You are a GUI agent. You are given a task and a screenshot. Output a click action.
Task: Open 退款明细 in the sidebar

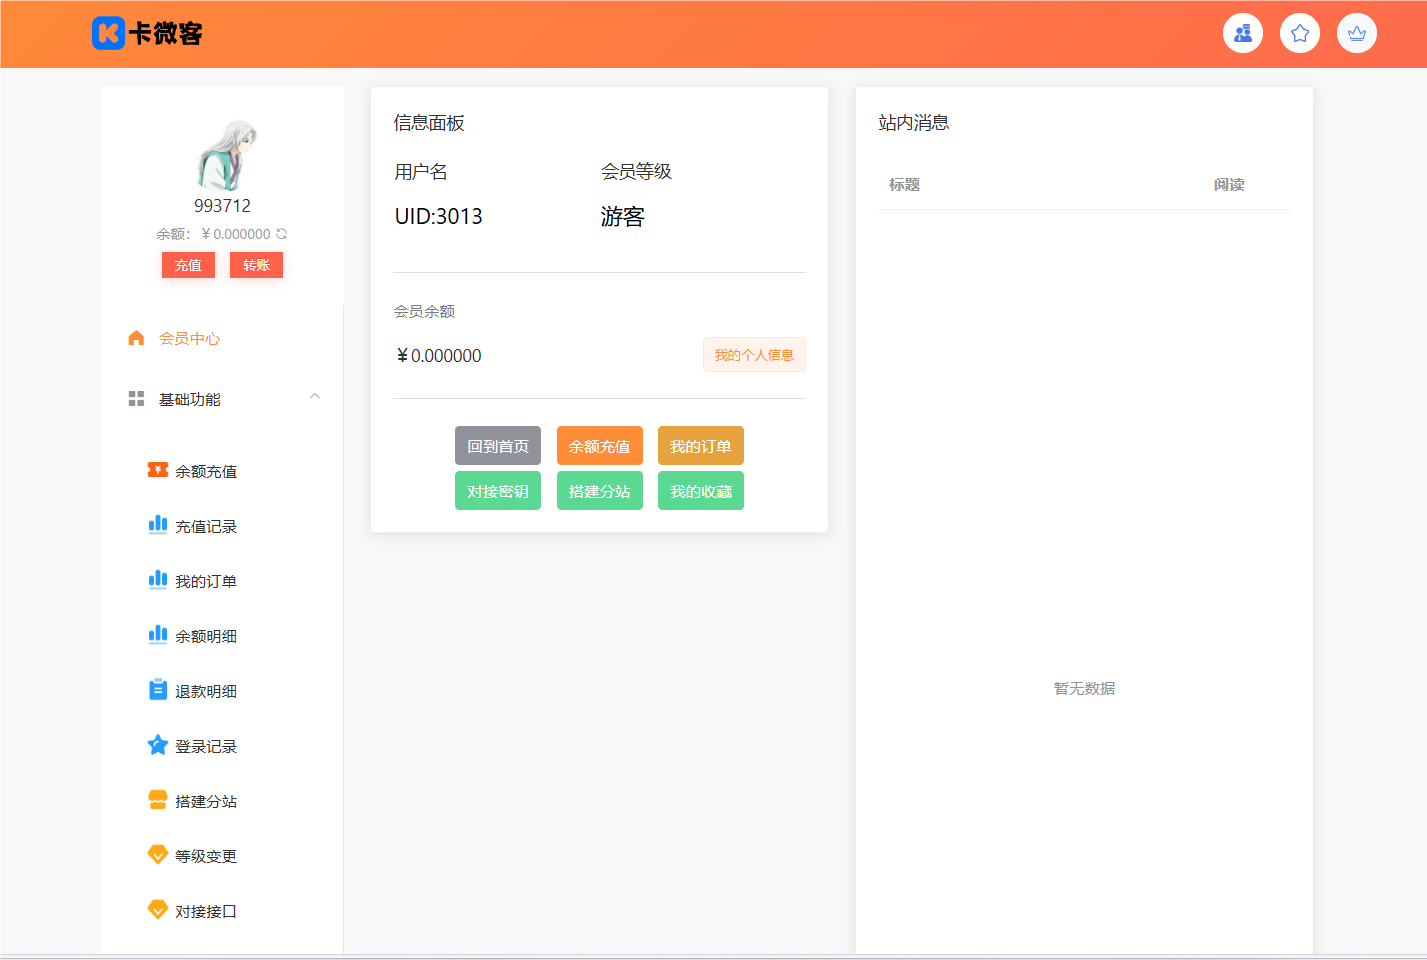point(206,691)
